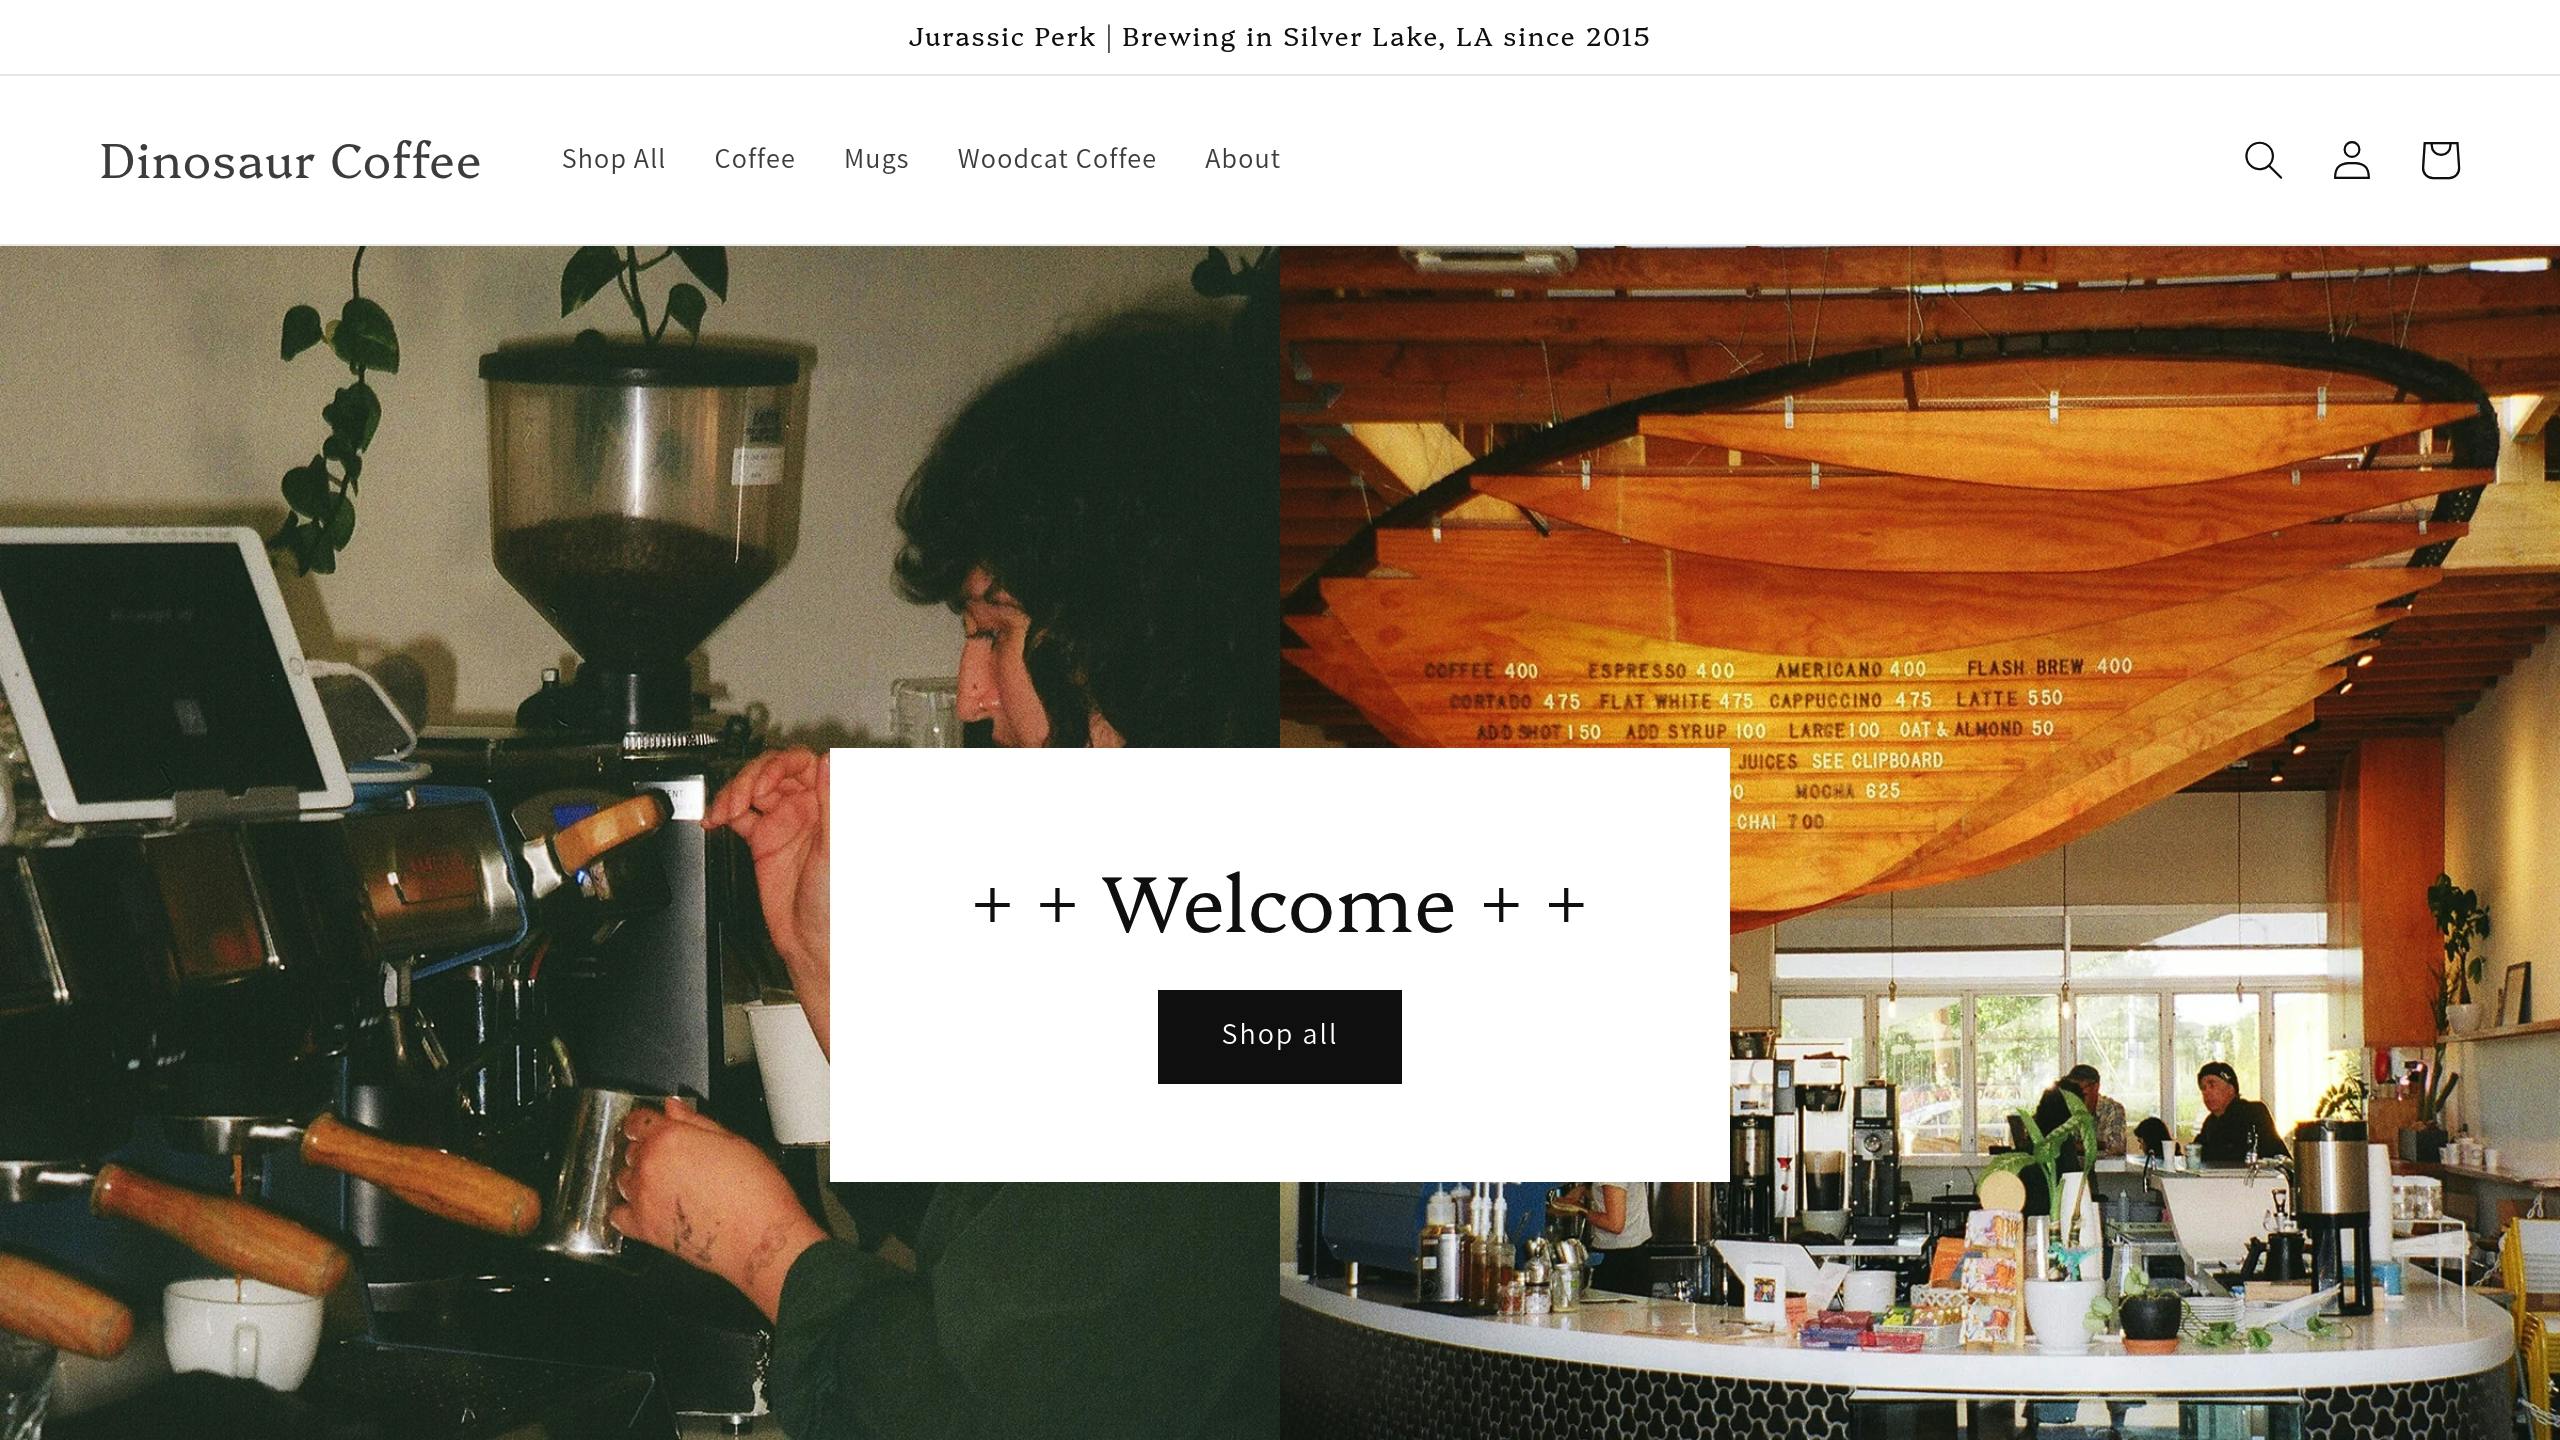Click the account login person icon
Viewport: 2560px width, 1440px height.
coord(2351,160)
